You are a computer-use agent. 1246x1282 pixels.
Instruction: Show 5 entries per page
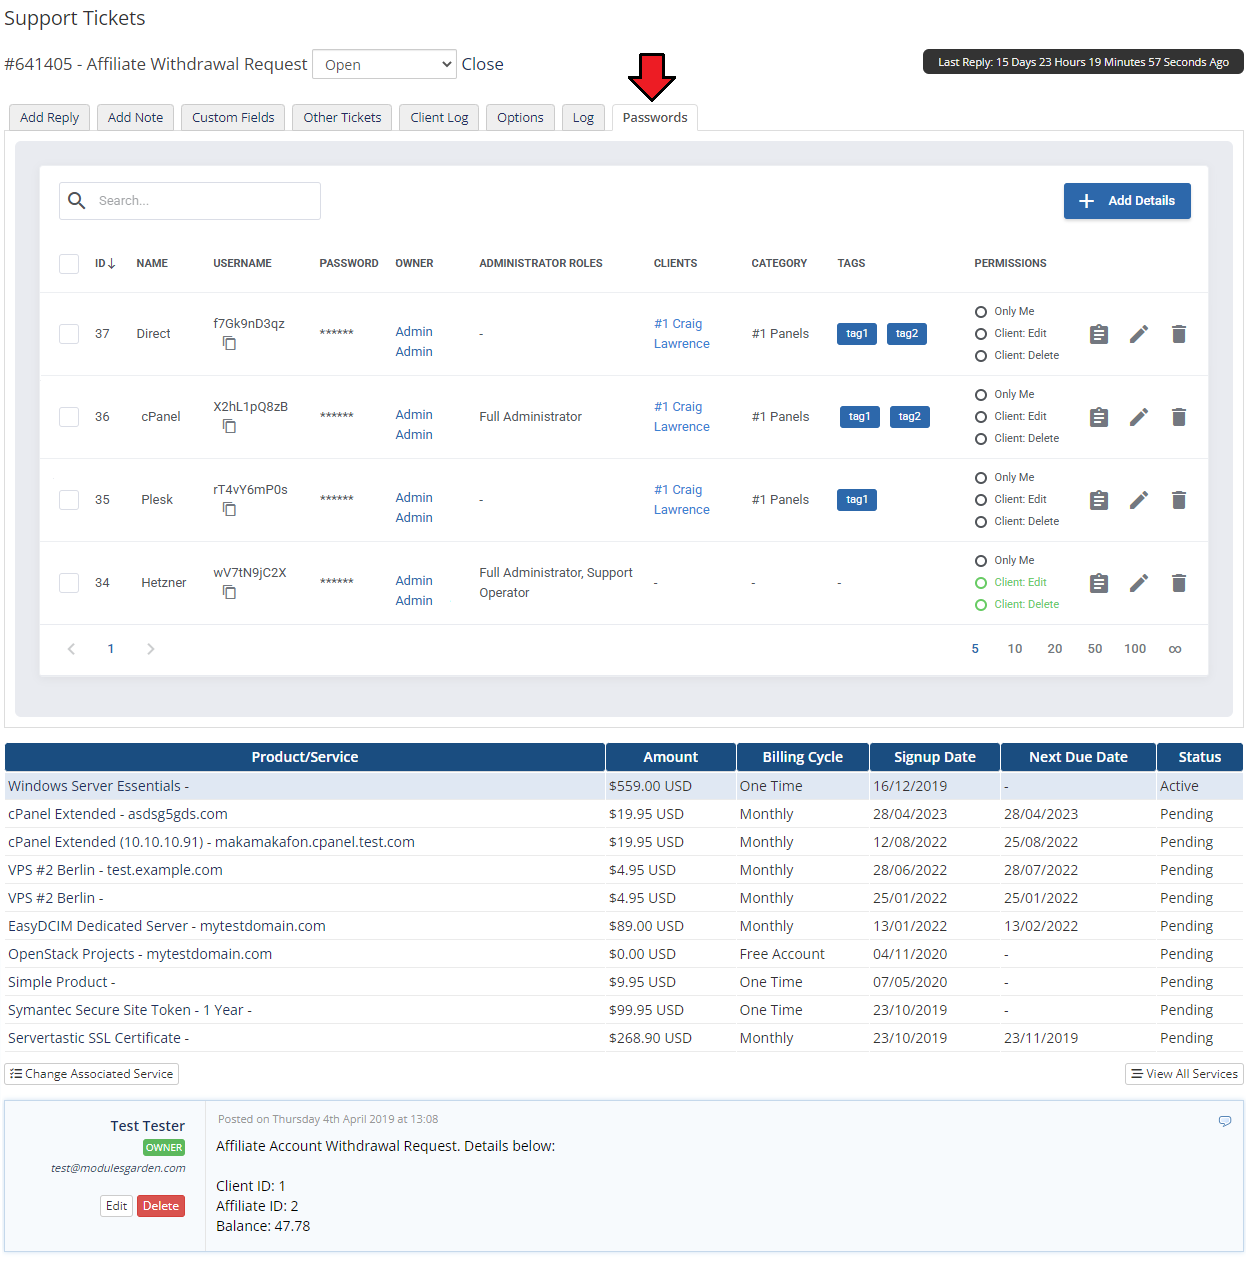(x=975, y=649)
